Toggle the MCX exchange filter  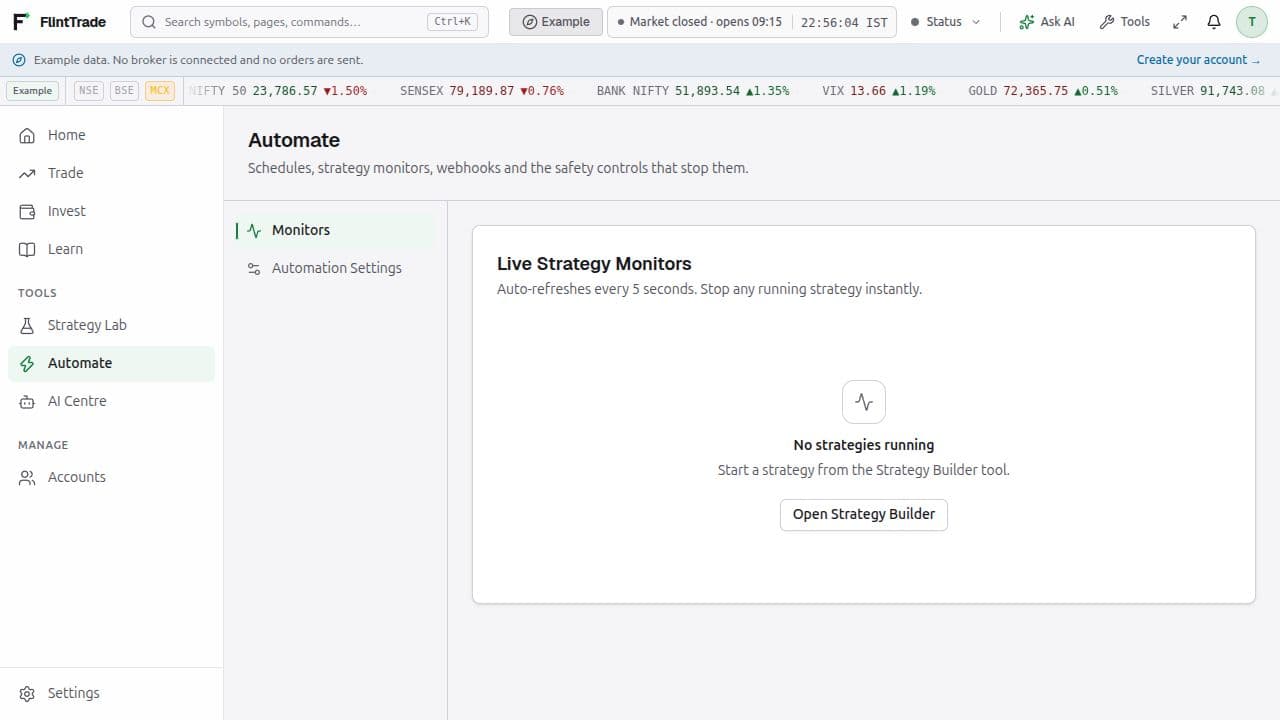[160, 91]
